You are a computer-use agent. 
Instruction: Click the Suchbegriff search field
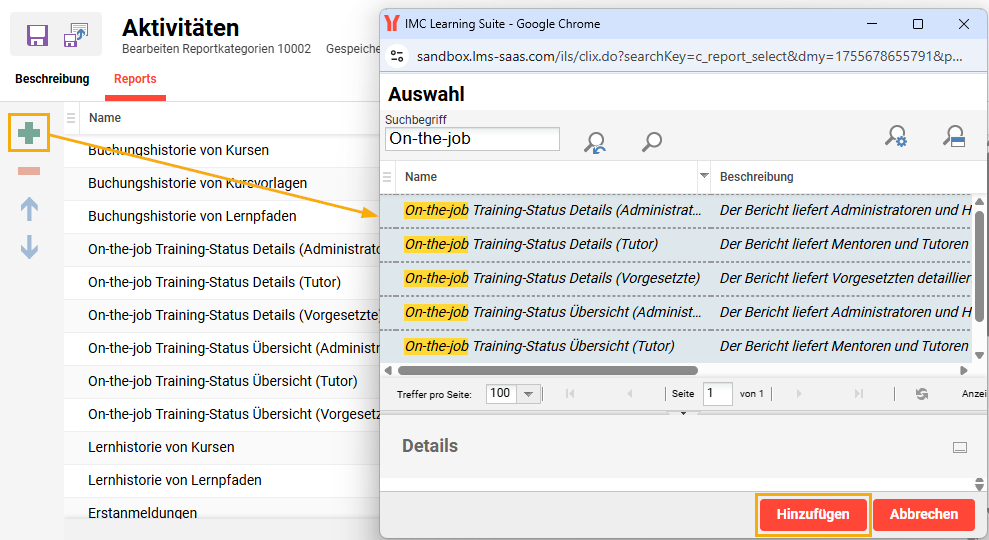[472, 139]
